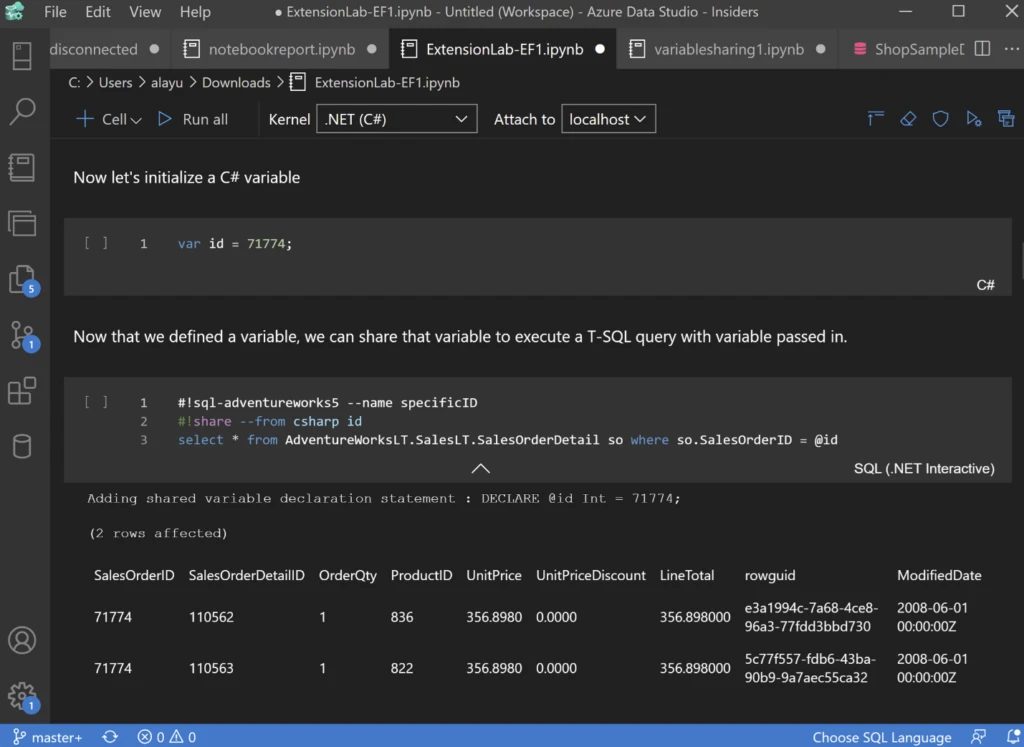Collapse the query results with the chevron
Screen dimensions: 1024x747
point(480,467)
